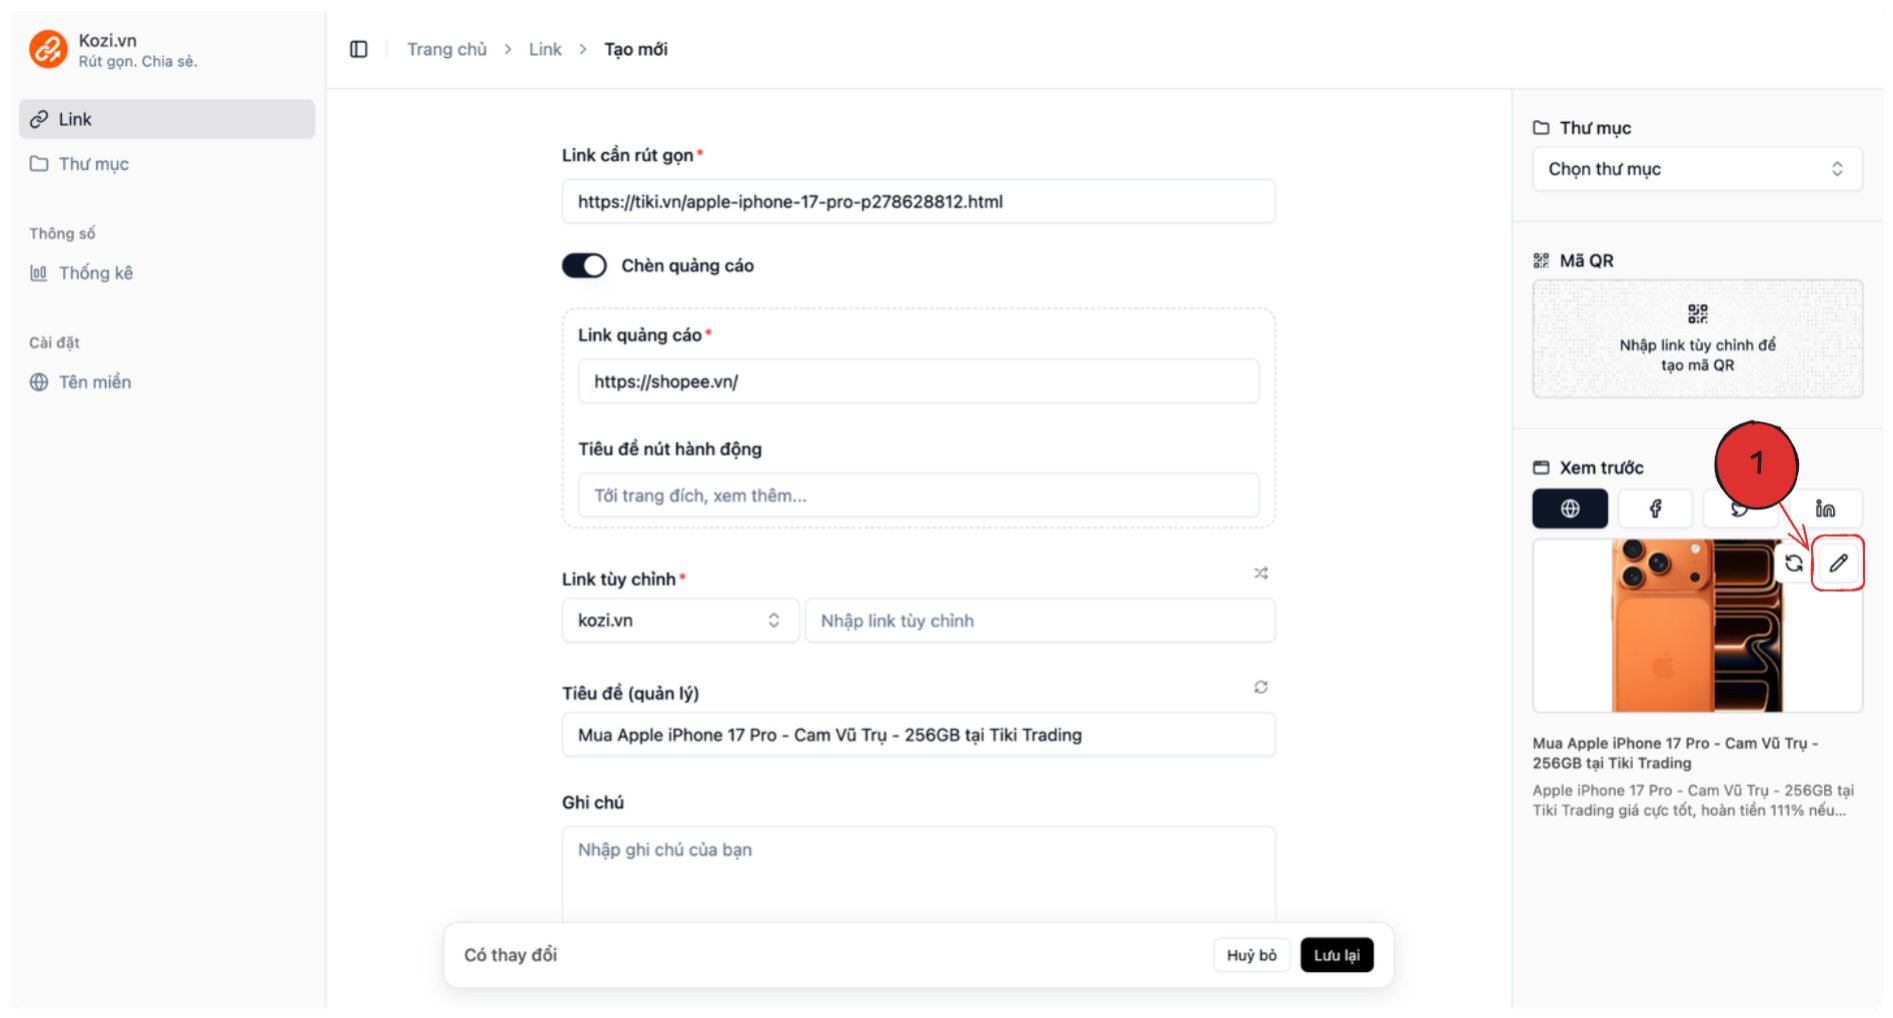Click the Kozi.vn logo icon

pyautogui.click(x=48, y=49)
